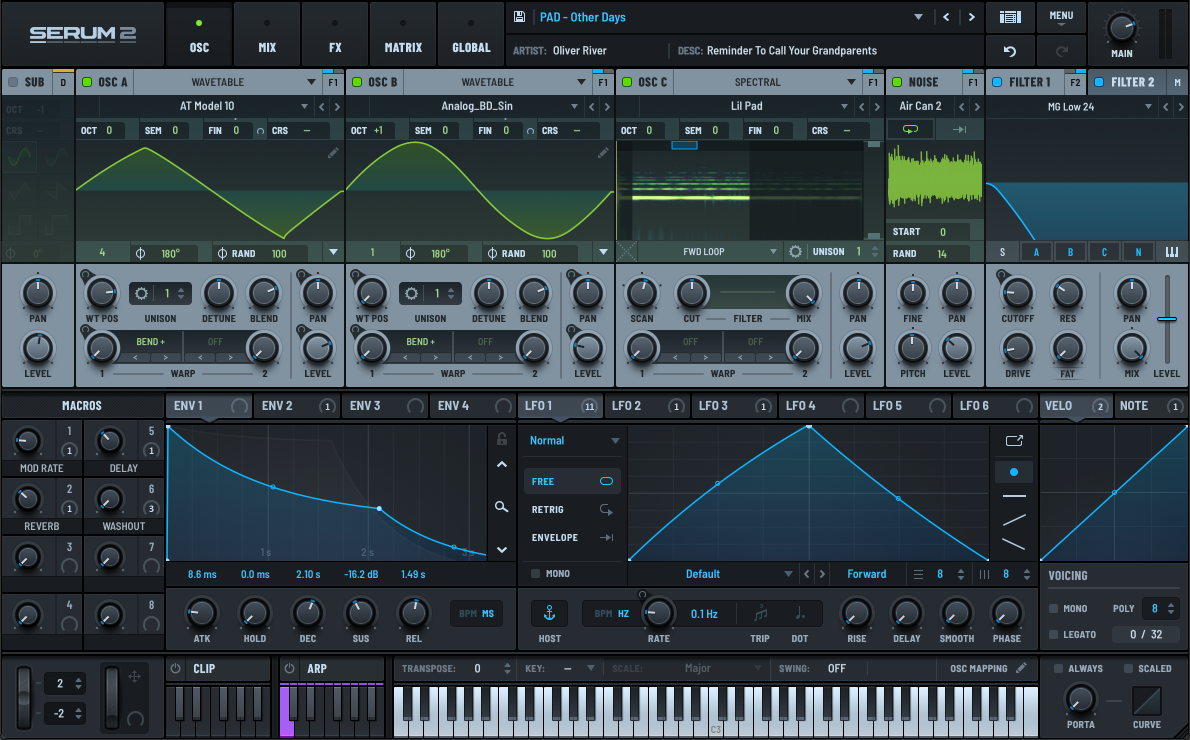
Task: Click the OSC C spectral settings gear
Action: click(x=796, y=252)
